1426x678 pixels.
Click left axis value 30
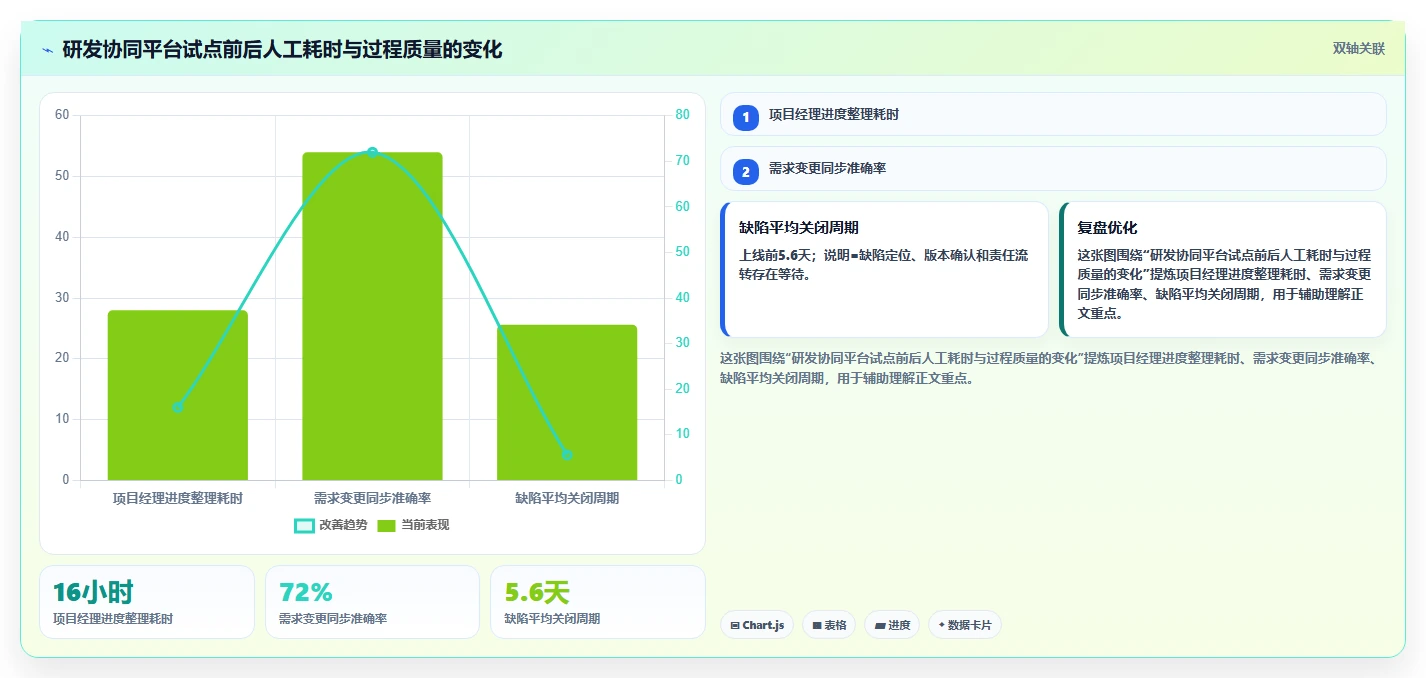(62, 297)
